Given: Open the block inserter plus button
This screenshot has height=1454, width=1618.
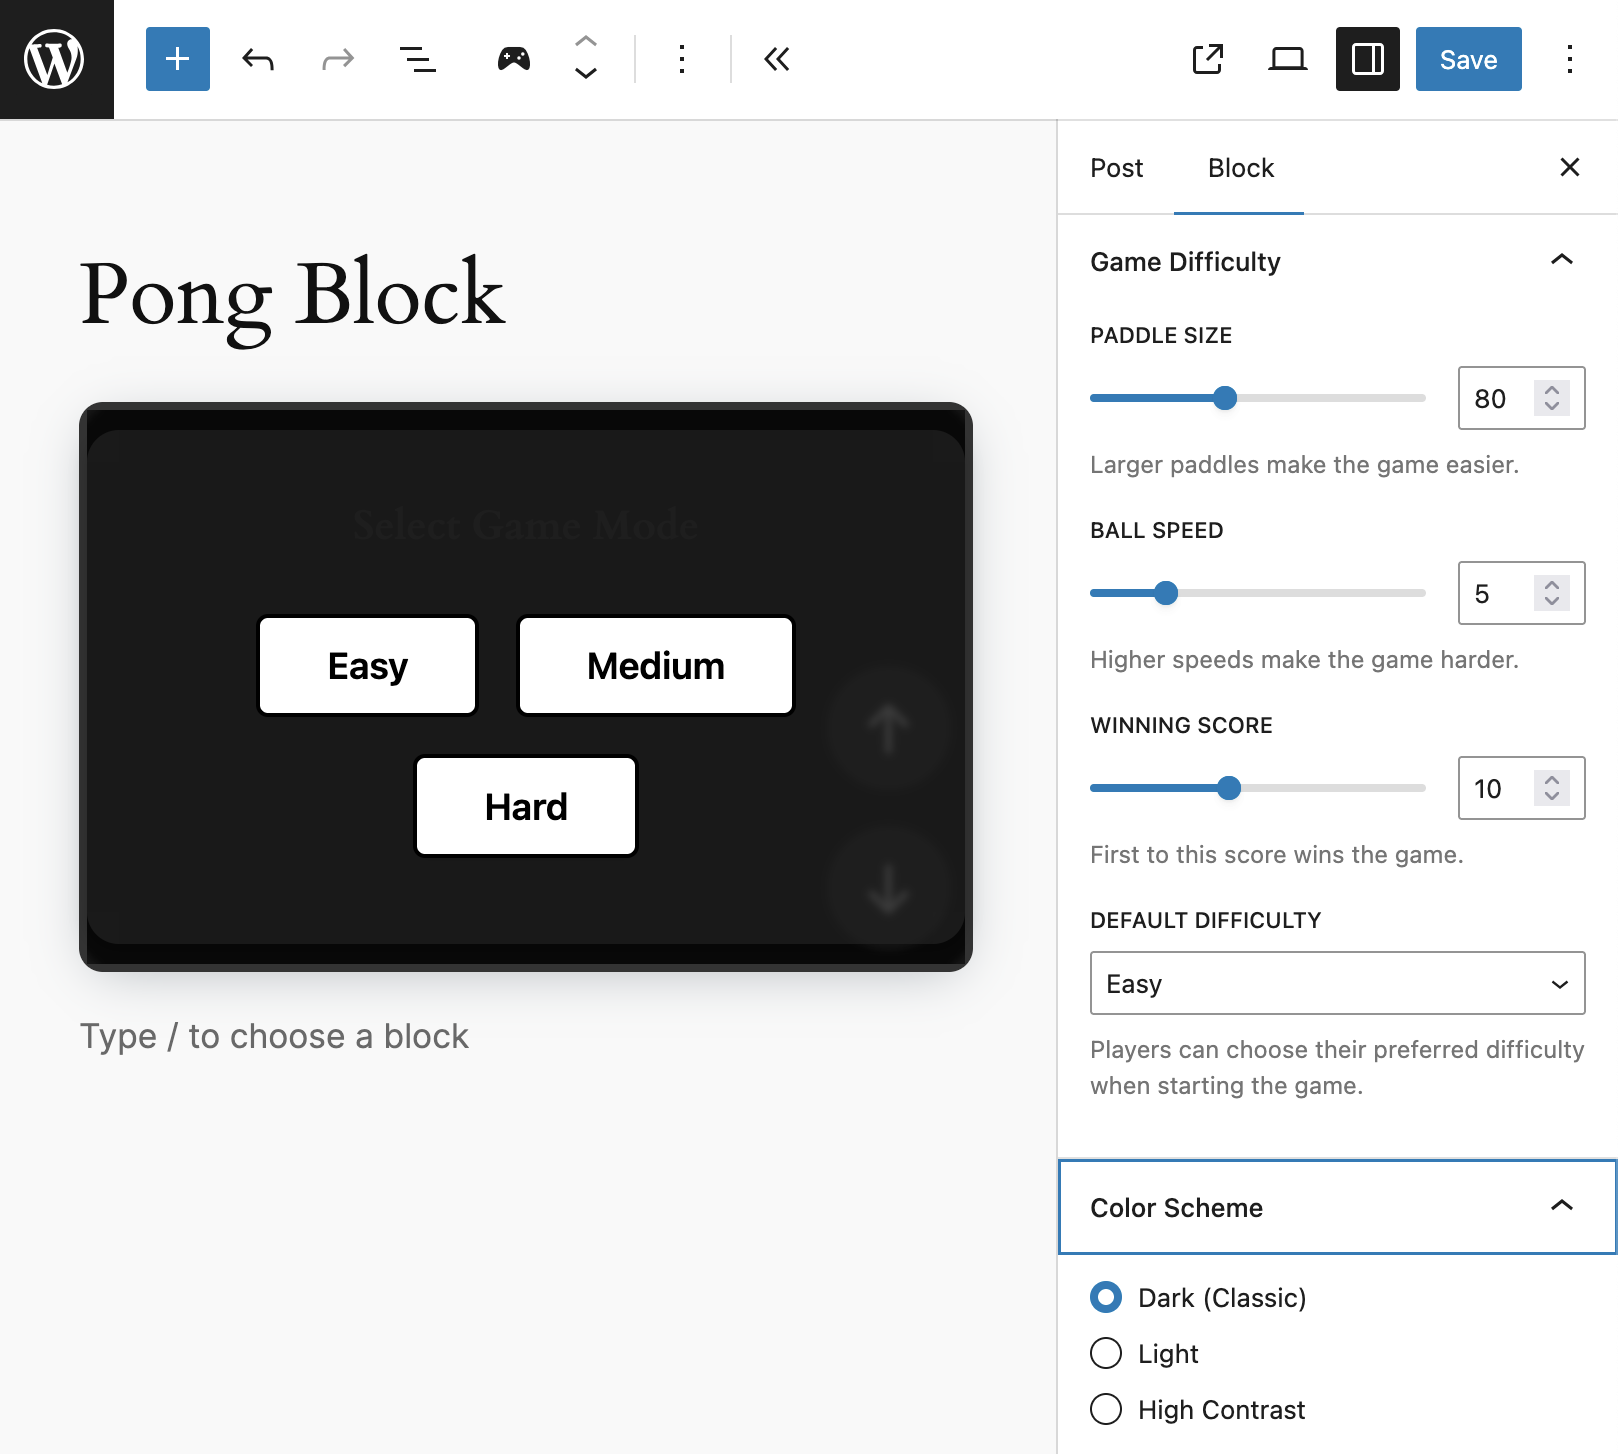Looking at the screenshot, I should click(x=178, y=59).
